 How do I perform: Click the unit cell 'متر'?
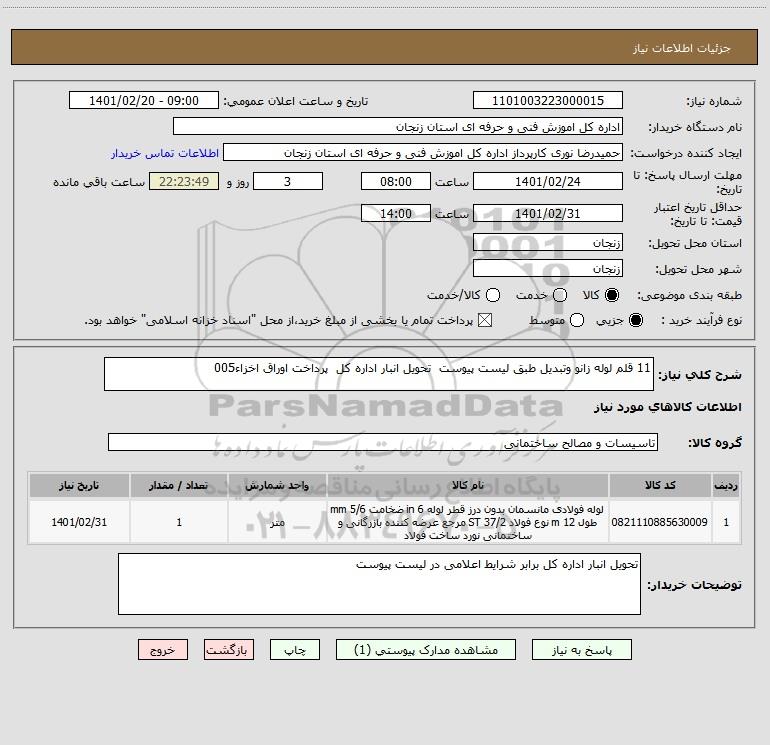pyautogui.click(x=277, y=522)
